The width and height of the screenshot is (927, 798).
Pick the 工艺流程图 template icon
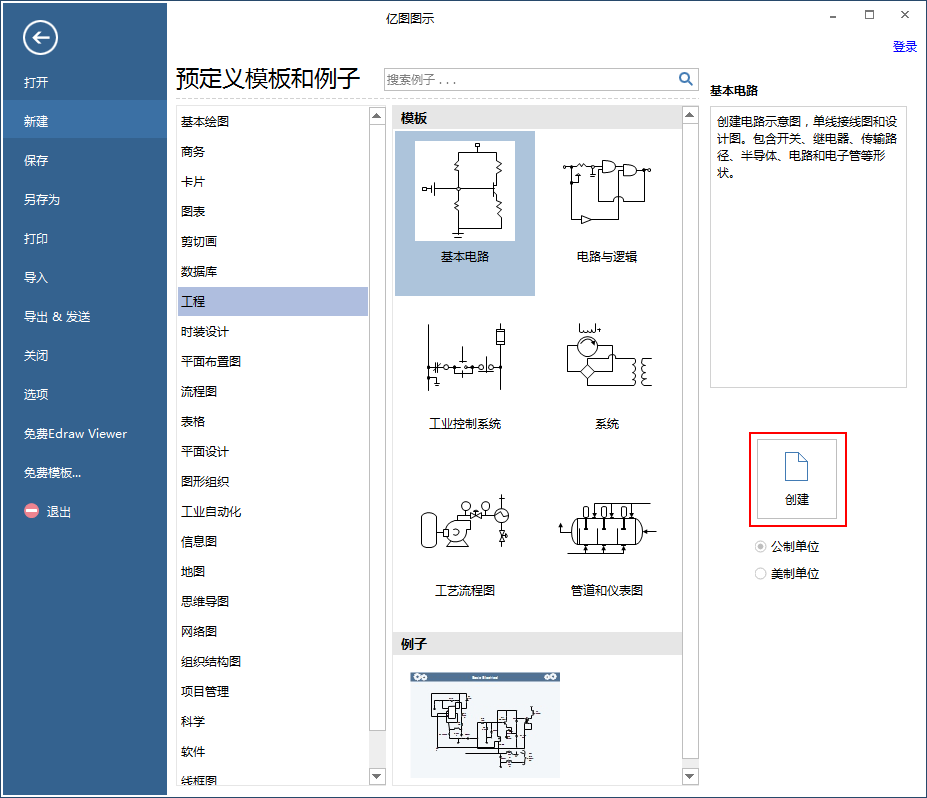click(465, 522)
